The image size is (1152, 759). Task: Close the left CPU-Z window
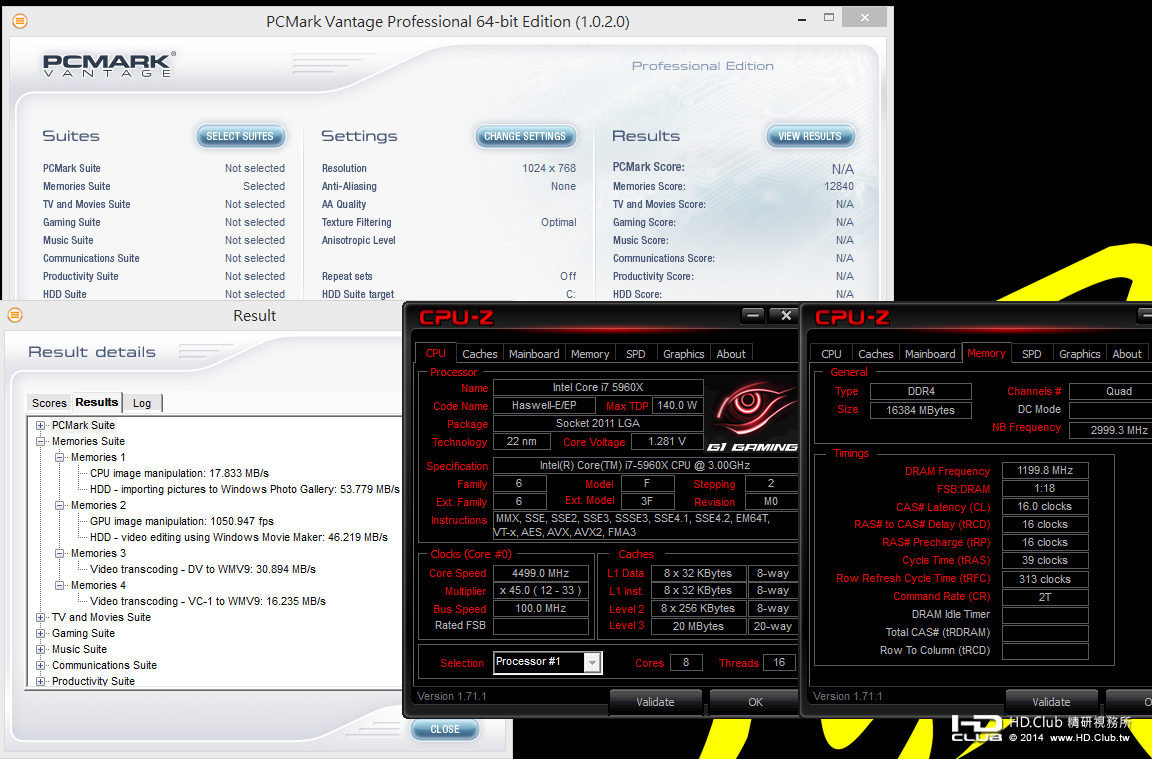[785, 316]
